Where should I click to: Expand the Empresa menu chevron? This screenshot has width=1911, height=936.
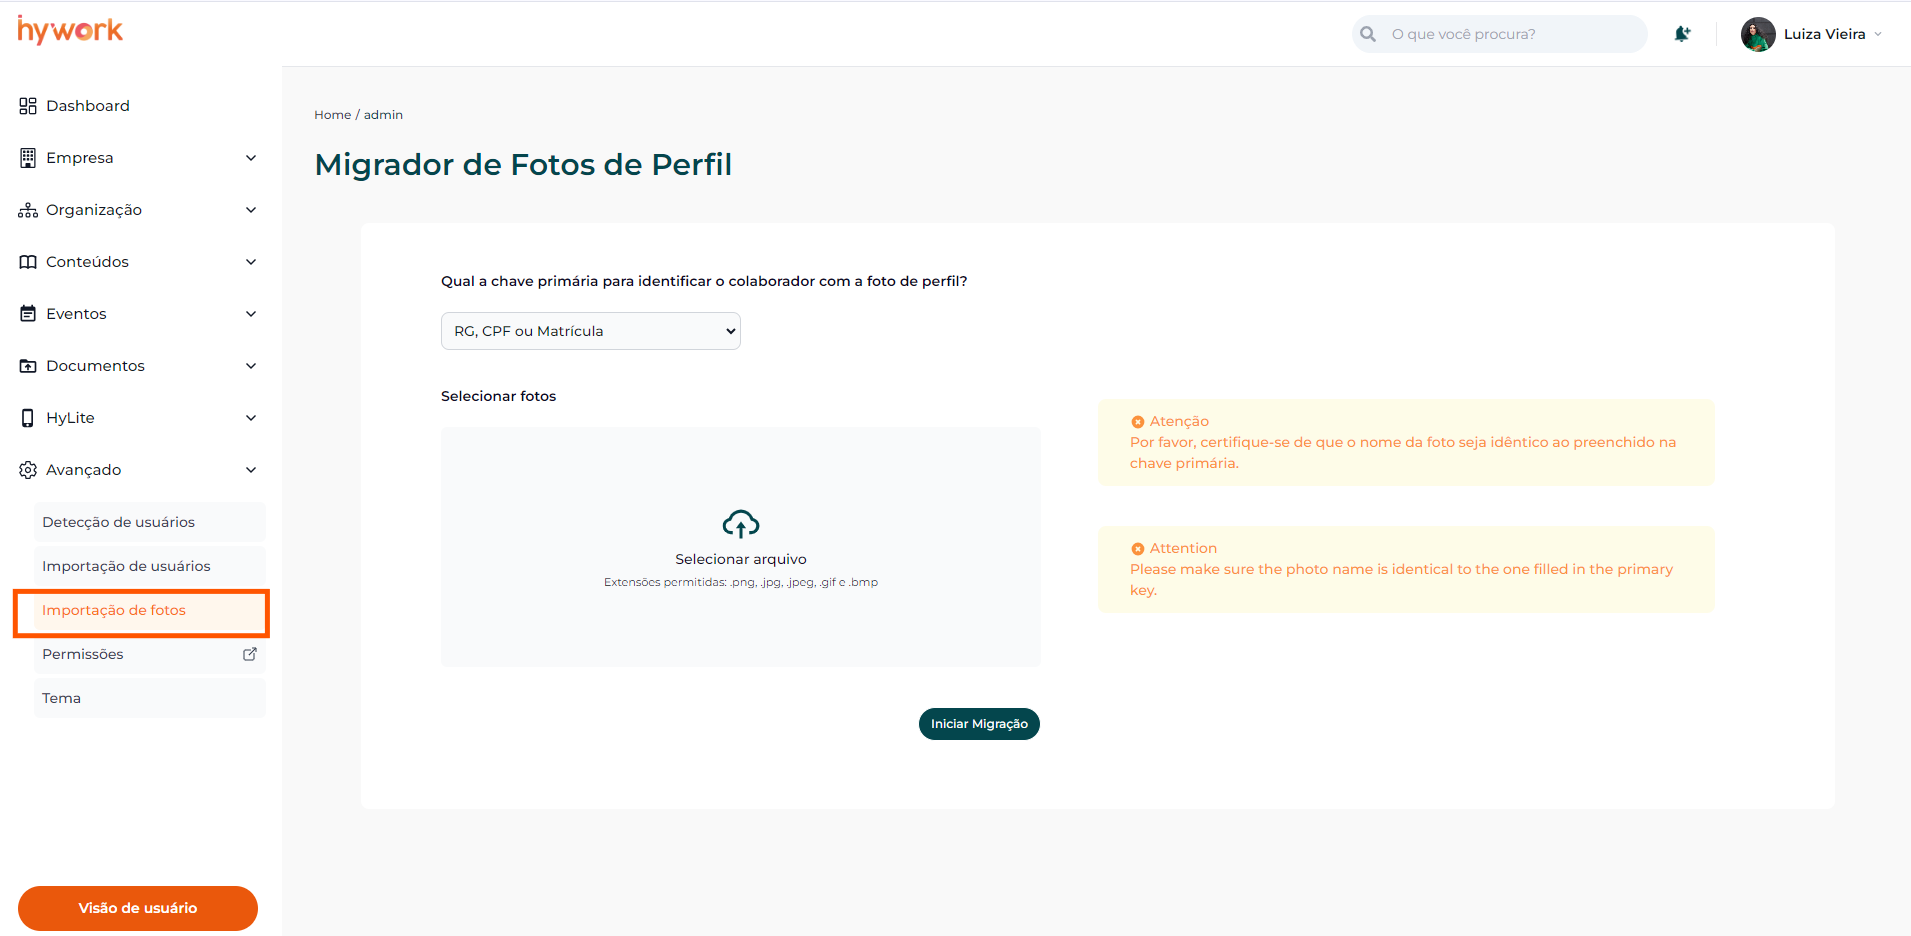pos(251,158)
